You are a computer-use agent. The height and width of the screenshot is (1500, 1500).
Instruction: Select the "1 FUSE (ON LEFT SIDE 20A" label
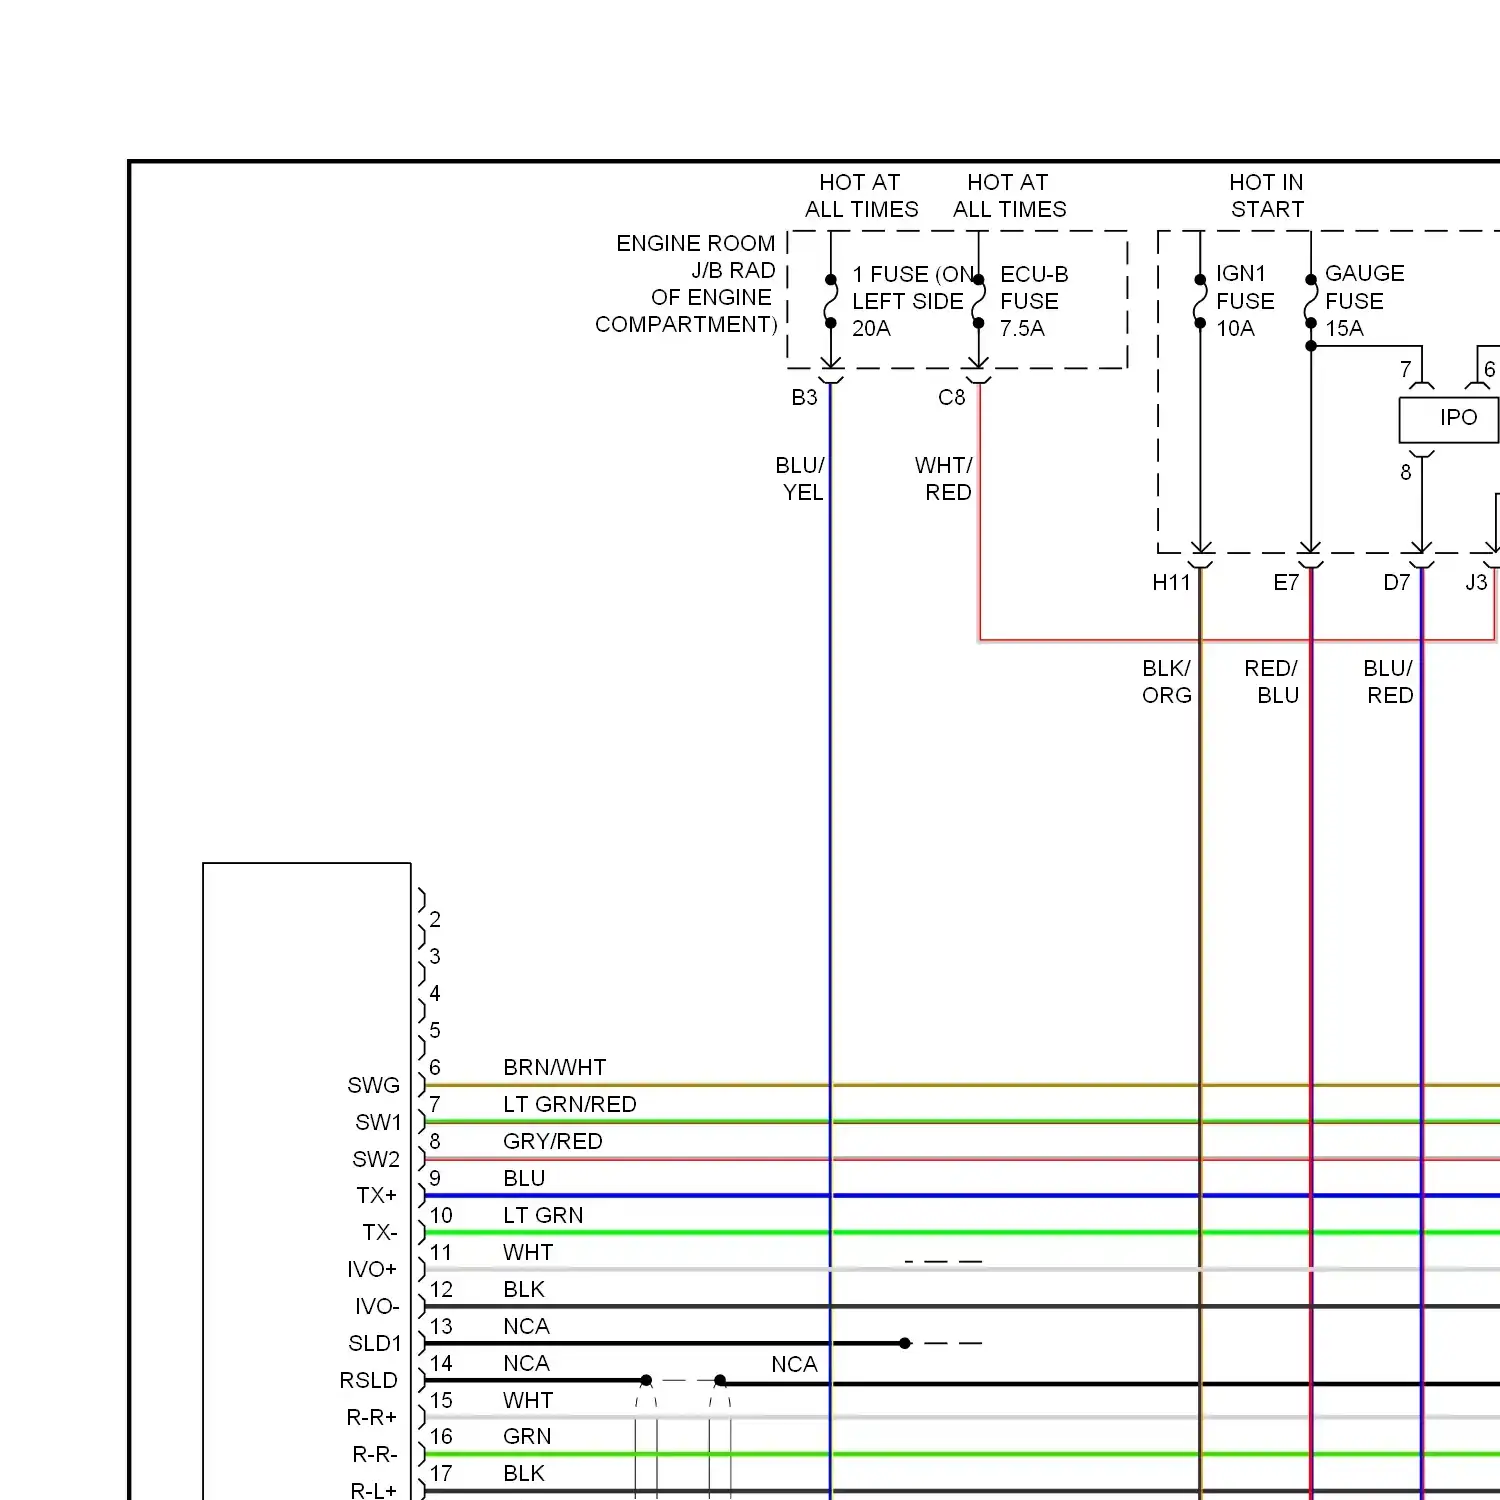913,301
